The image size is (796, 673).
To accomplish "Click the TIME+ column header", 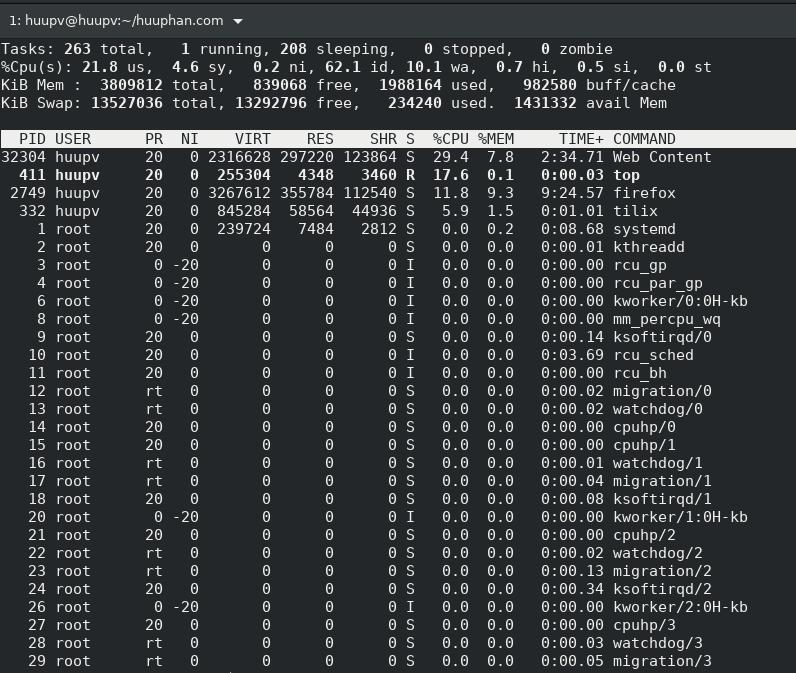I will pyautogui.click(x=581, y=139).
